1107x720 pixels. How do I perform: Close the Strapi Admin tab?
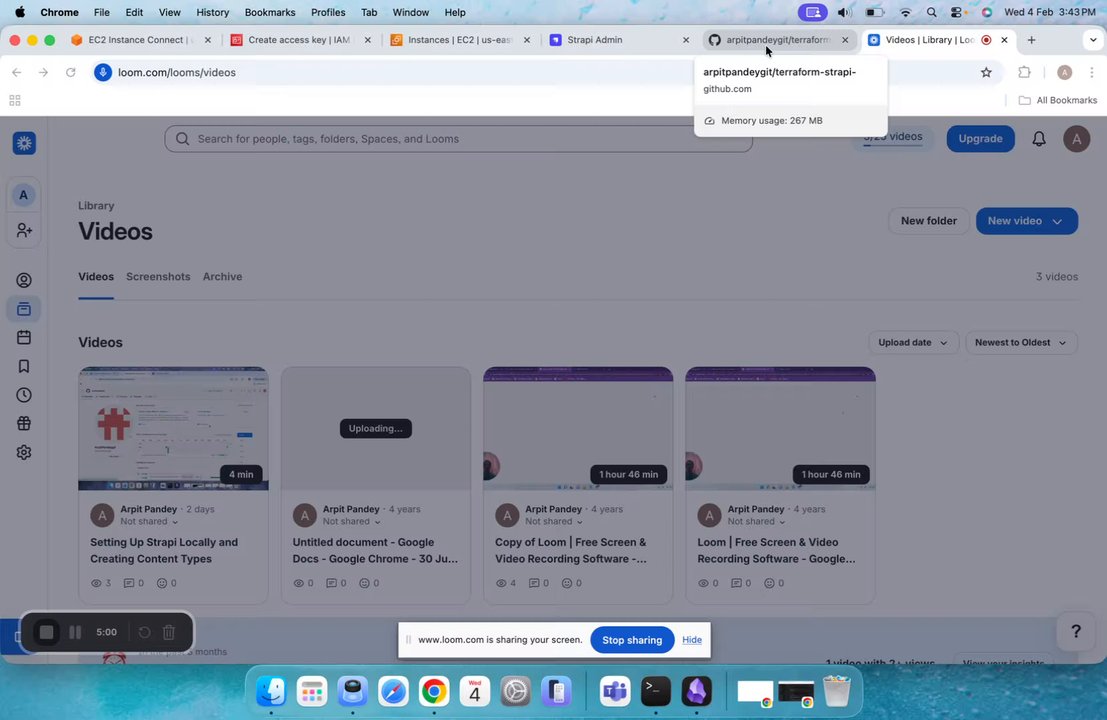click(686, 40)
